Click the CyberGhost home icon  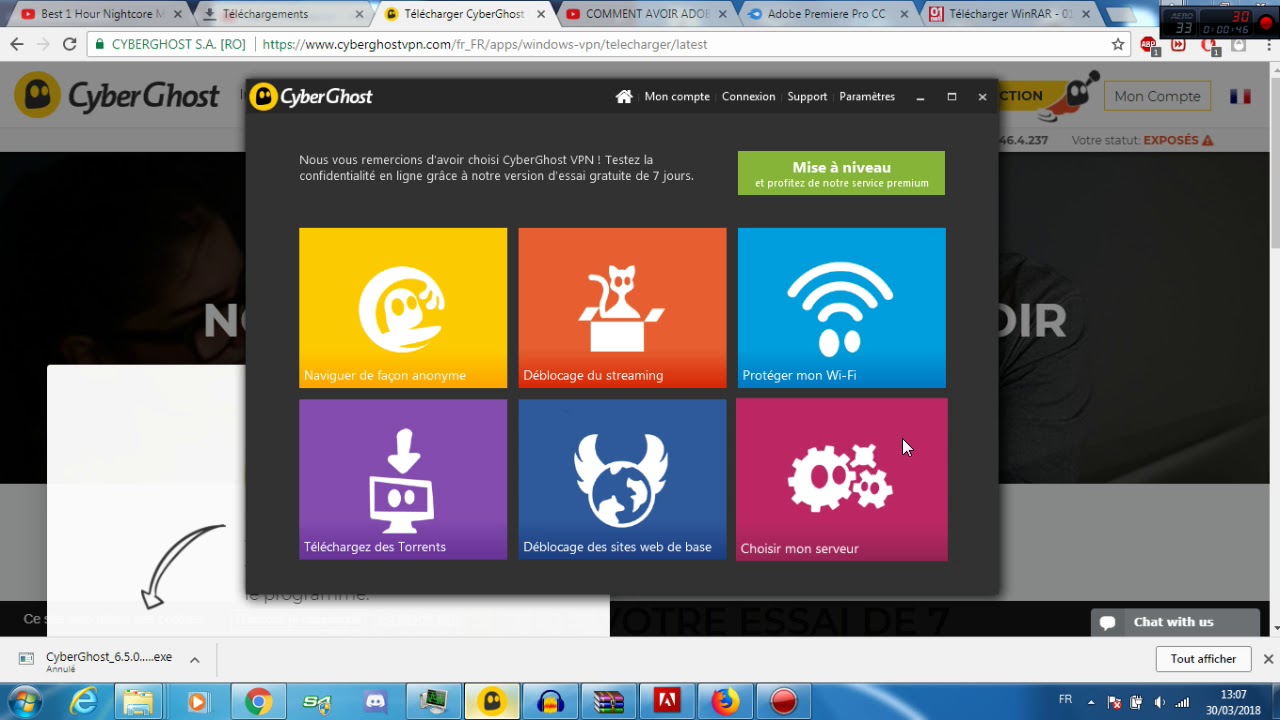[624, 96]
